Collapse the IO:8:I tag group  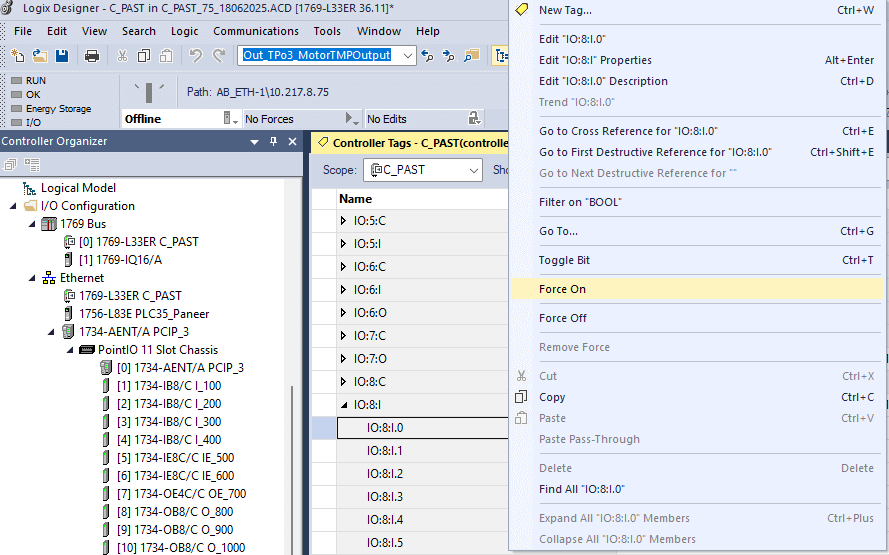[x=345, y=405]
